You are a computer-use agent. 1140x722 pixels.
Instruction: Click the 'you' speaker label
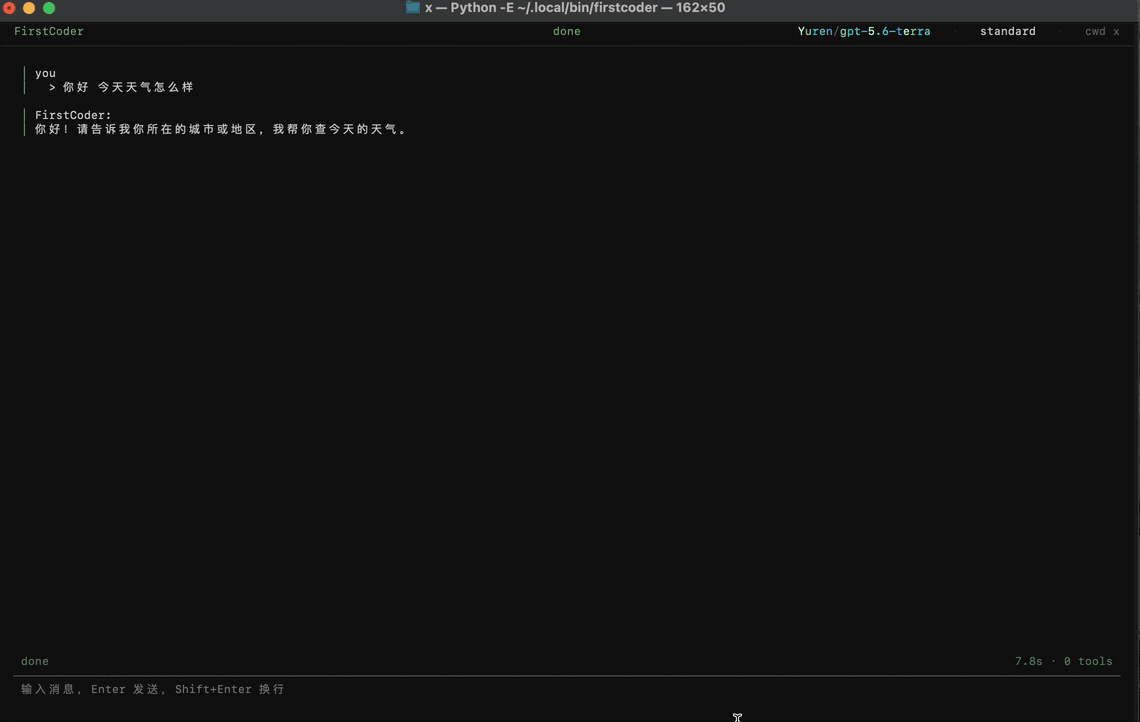click(45, 73)
